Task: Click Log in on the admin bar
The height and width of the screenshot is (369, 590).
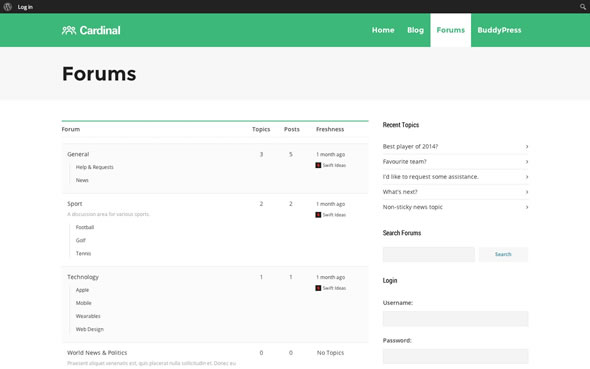Action: point(25,7)
